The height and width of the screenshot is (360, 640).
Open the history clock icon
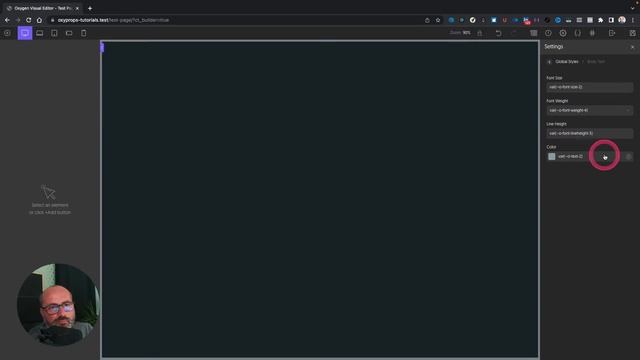[x=548, y=33]
